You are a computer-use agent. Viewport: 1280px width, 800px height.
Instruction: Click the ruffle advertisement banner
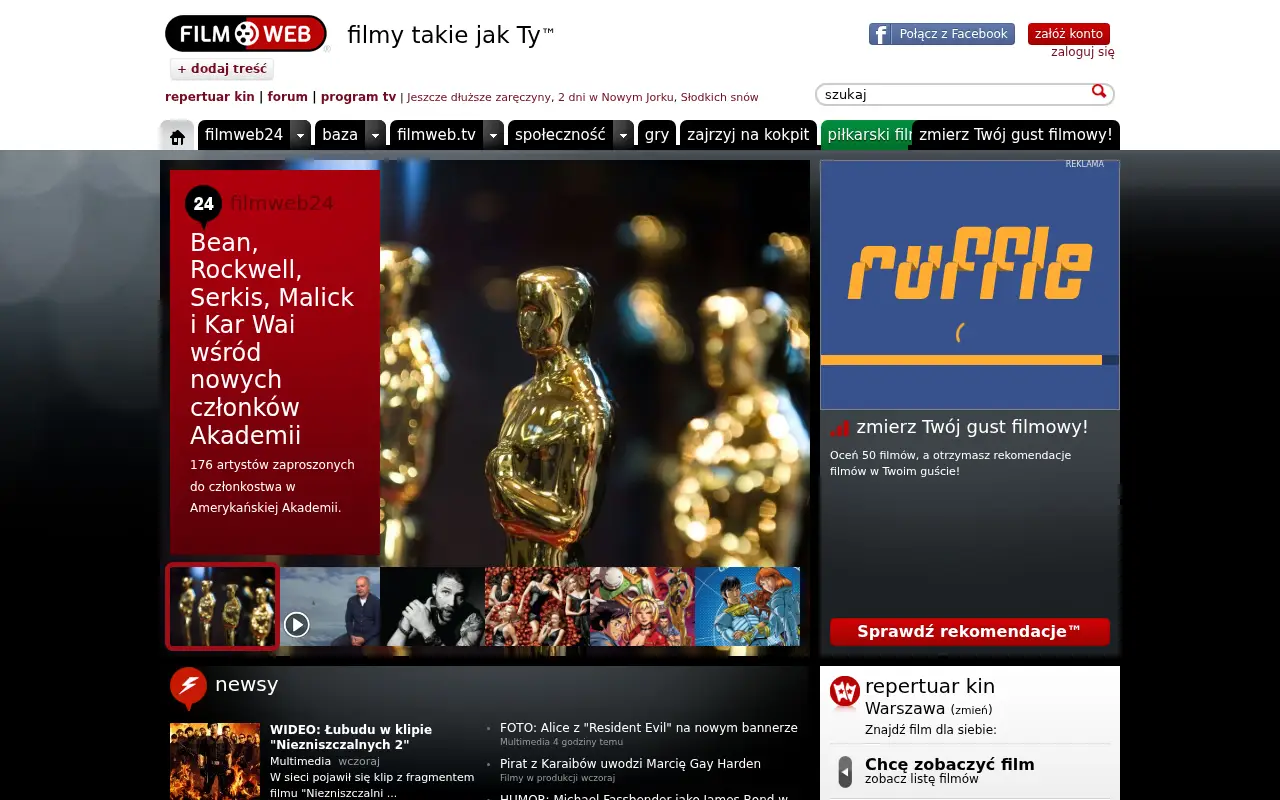(970, 285)
